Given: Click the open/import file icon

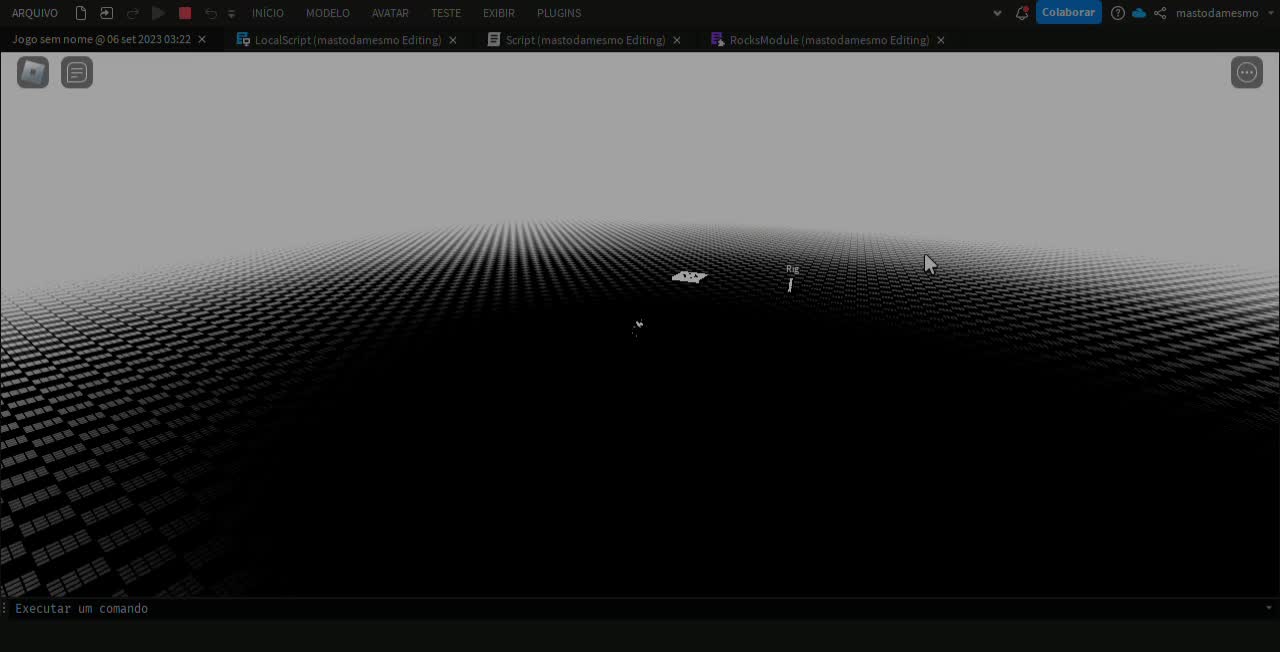Looking at the screenshot, I should point(106,13).
